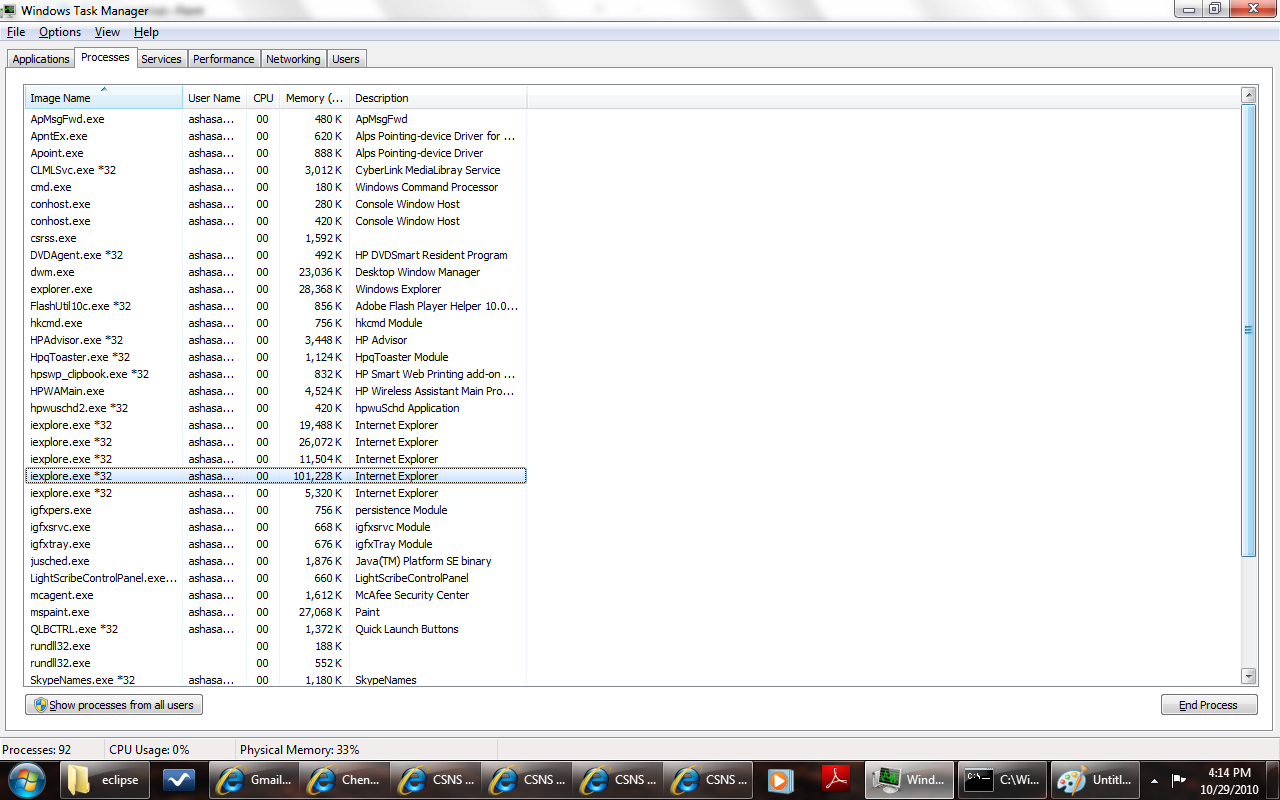The image size is (1280, 800).
Task: Switch to the Services tab
Action: 161,59
